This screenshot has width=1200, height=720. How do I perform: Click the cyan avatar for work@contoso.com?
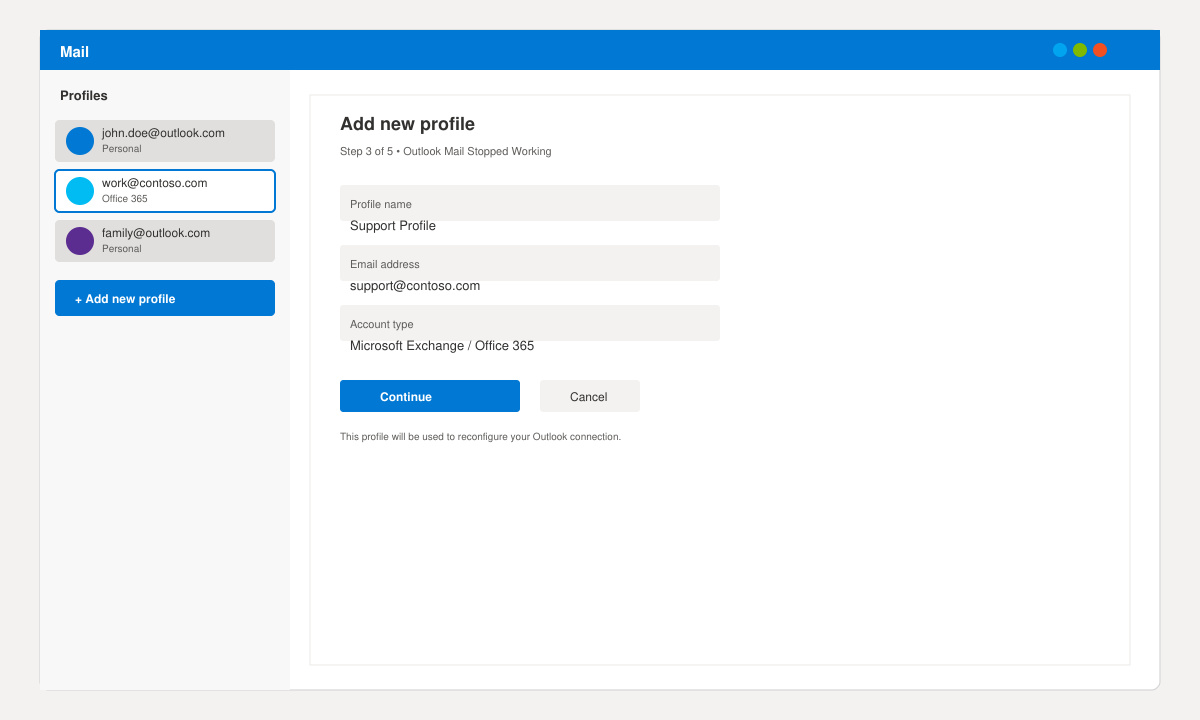(x=80, y=191)
